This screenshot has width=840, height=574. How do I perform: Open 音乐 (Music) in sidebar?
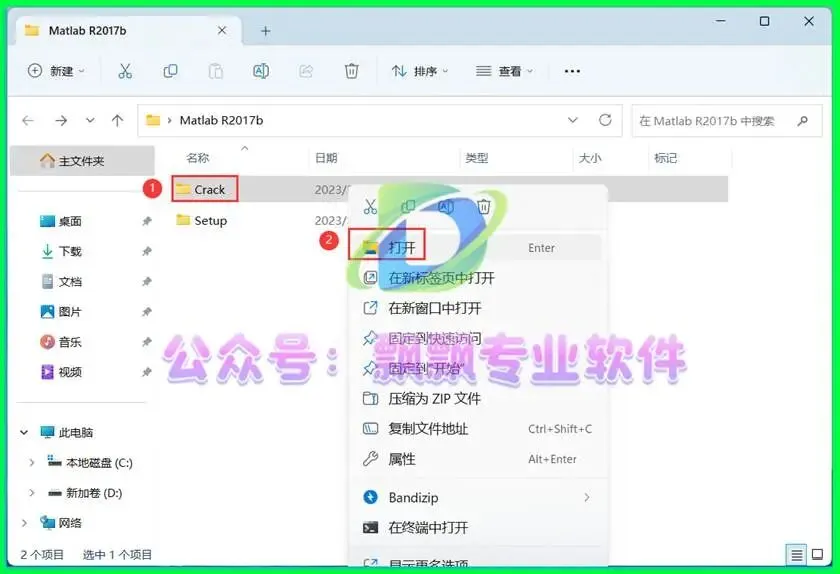(x=70, y=341)
